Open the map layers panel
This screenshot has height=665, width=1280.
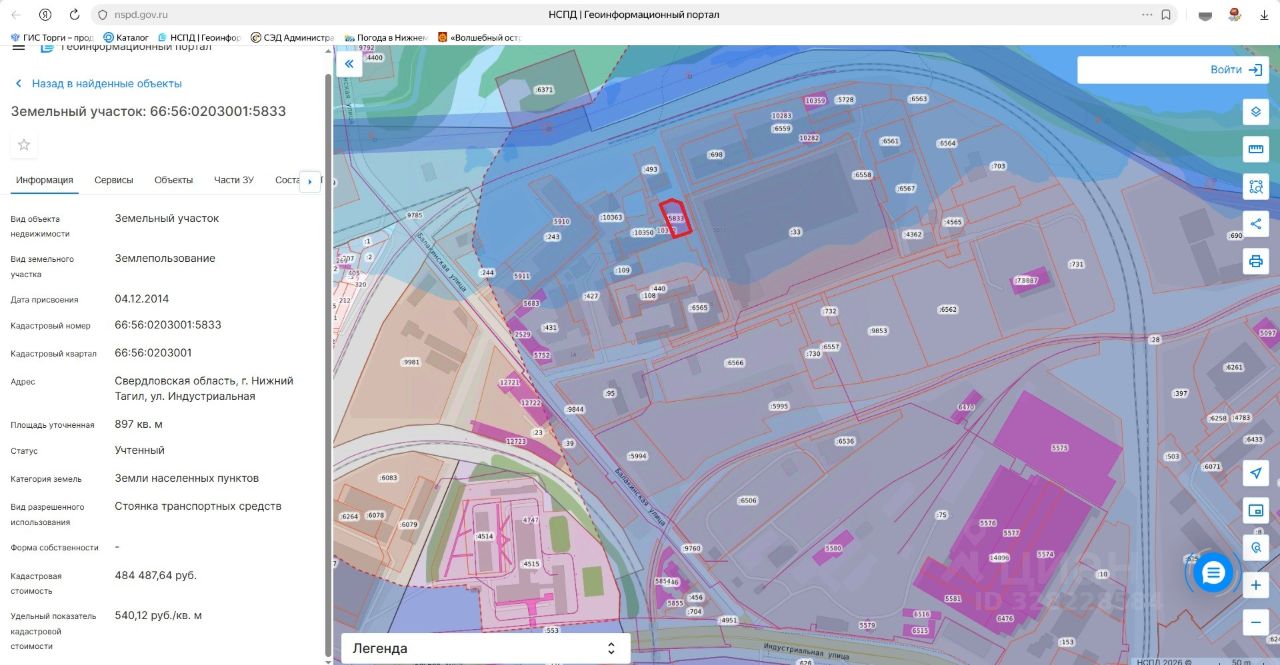tap(1255, 111)
